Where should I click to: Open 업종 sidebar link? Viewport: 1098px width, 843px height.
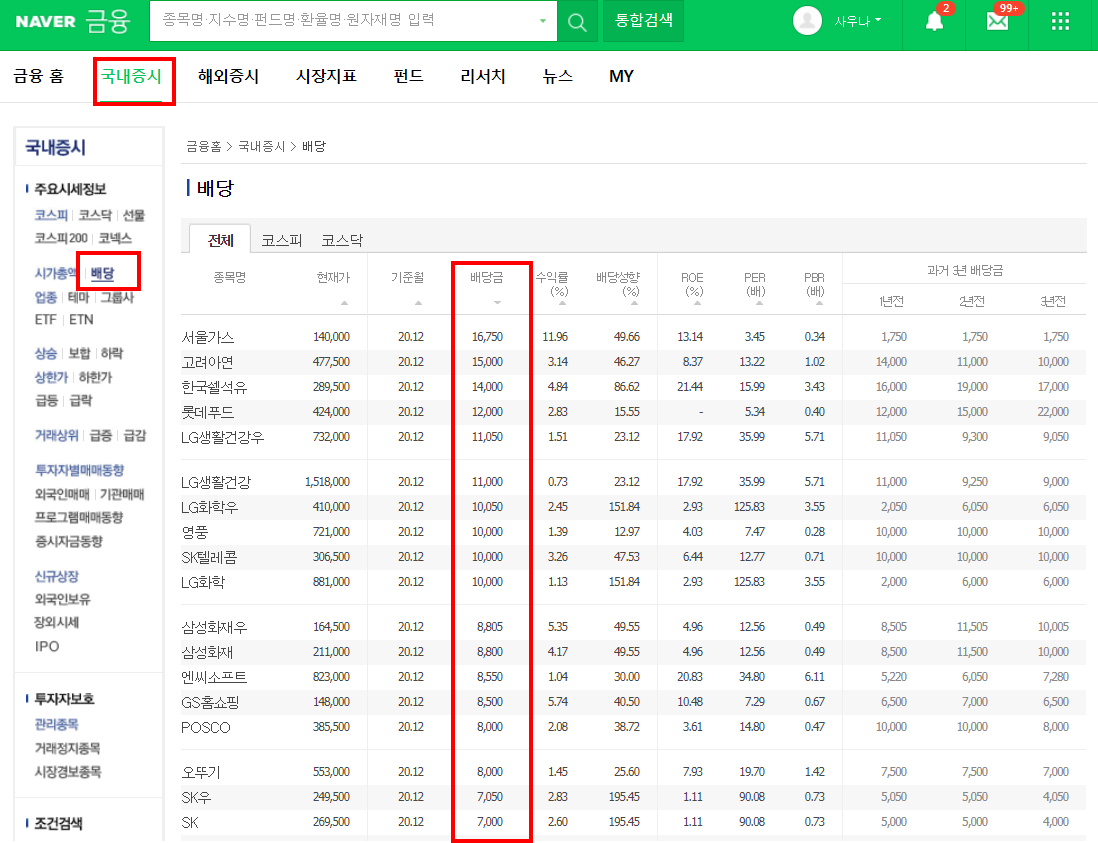(x=46, y=297)
